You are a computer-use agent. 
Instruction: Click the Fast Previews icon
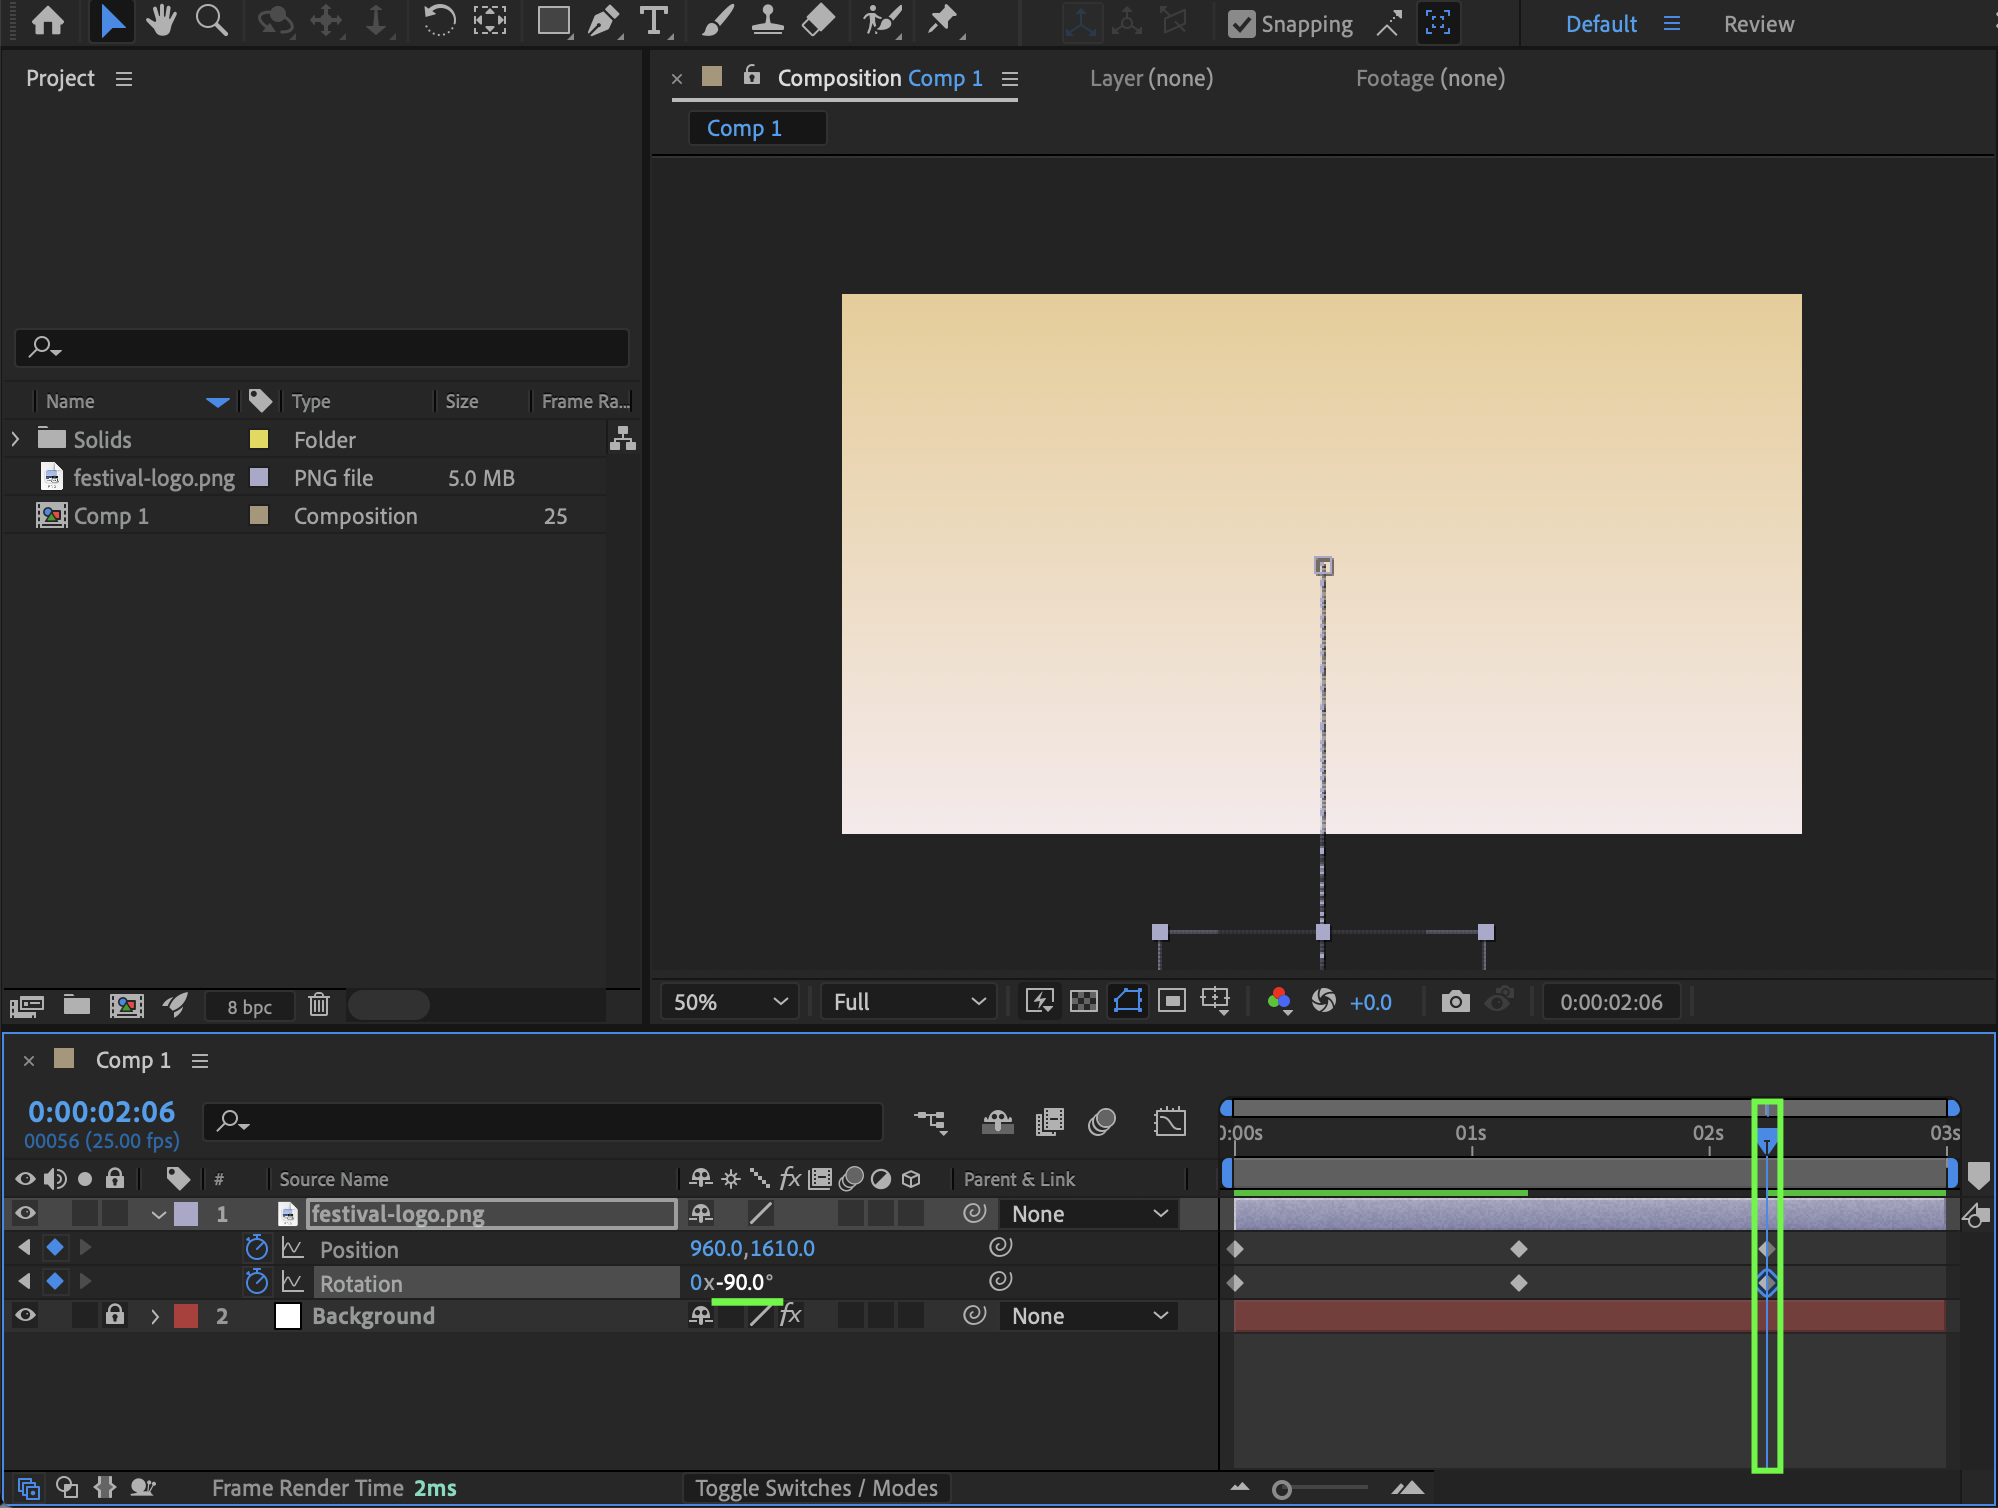[1040, 1001]
